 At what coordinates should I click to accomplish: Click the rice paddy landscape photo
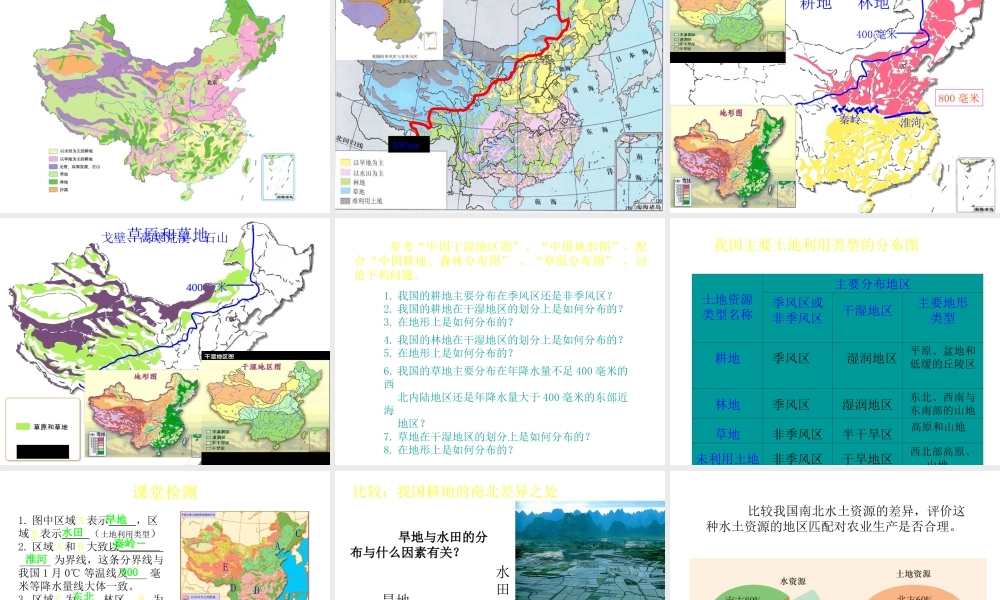pos(590,550)
